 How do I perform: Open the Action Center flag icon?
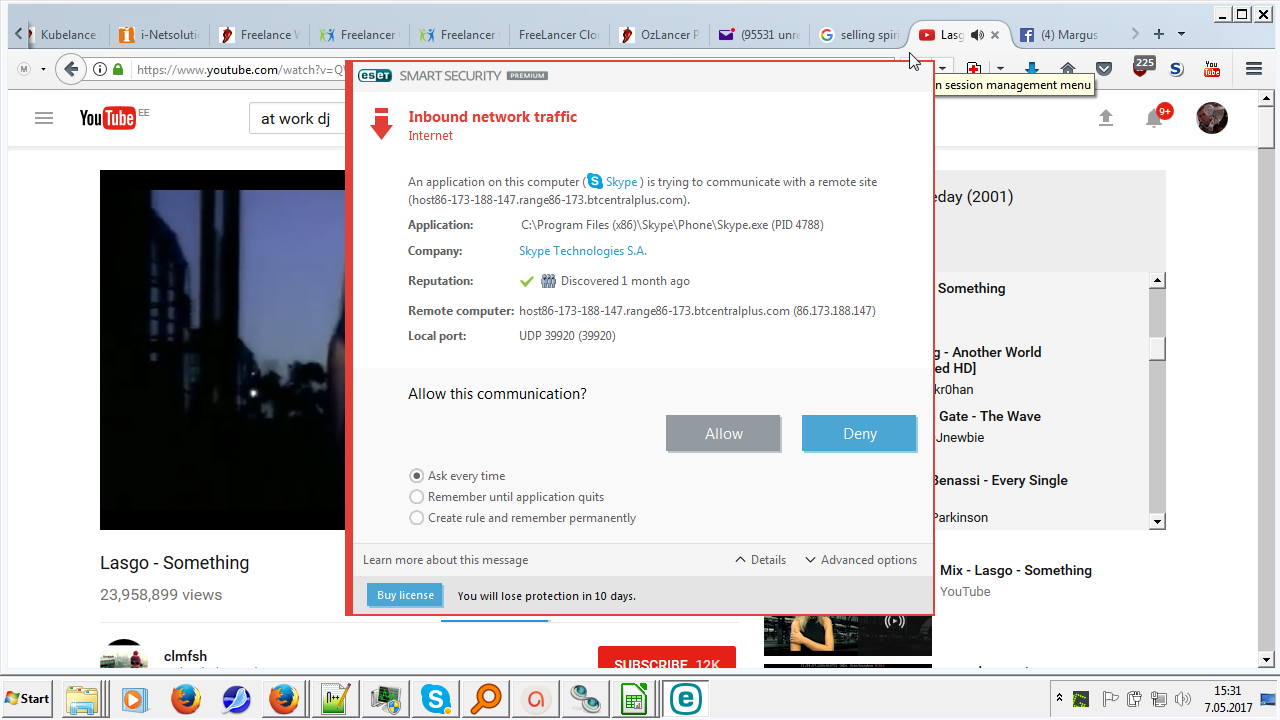[1109, 698]
